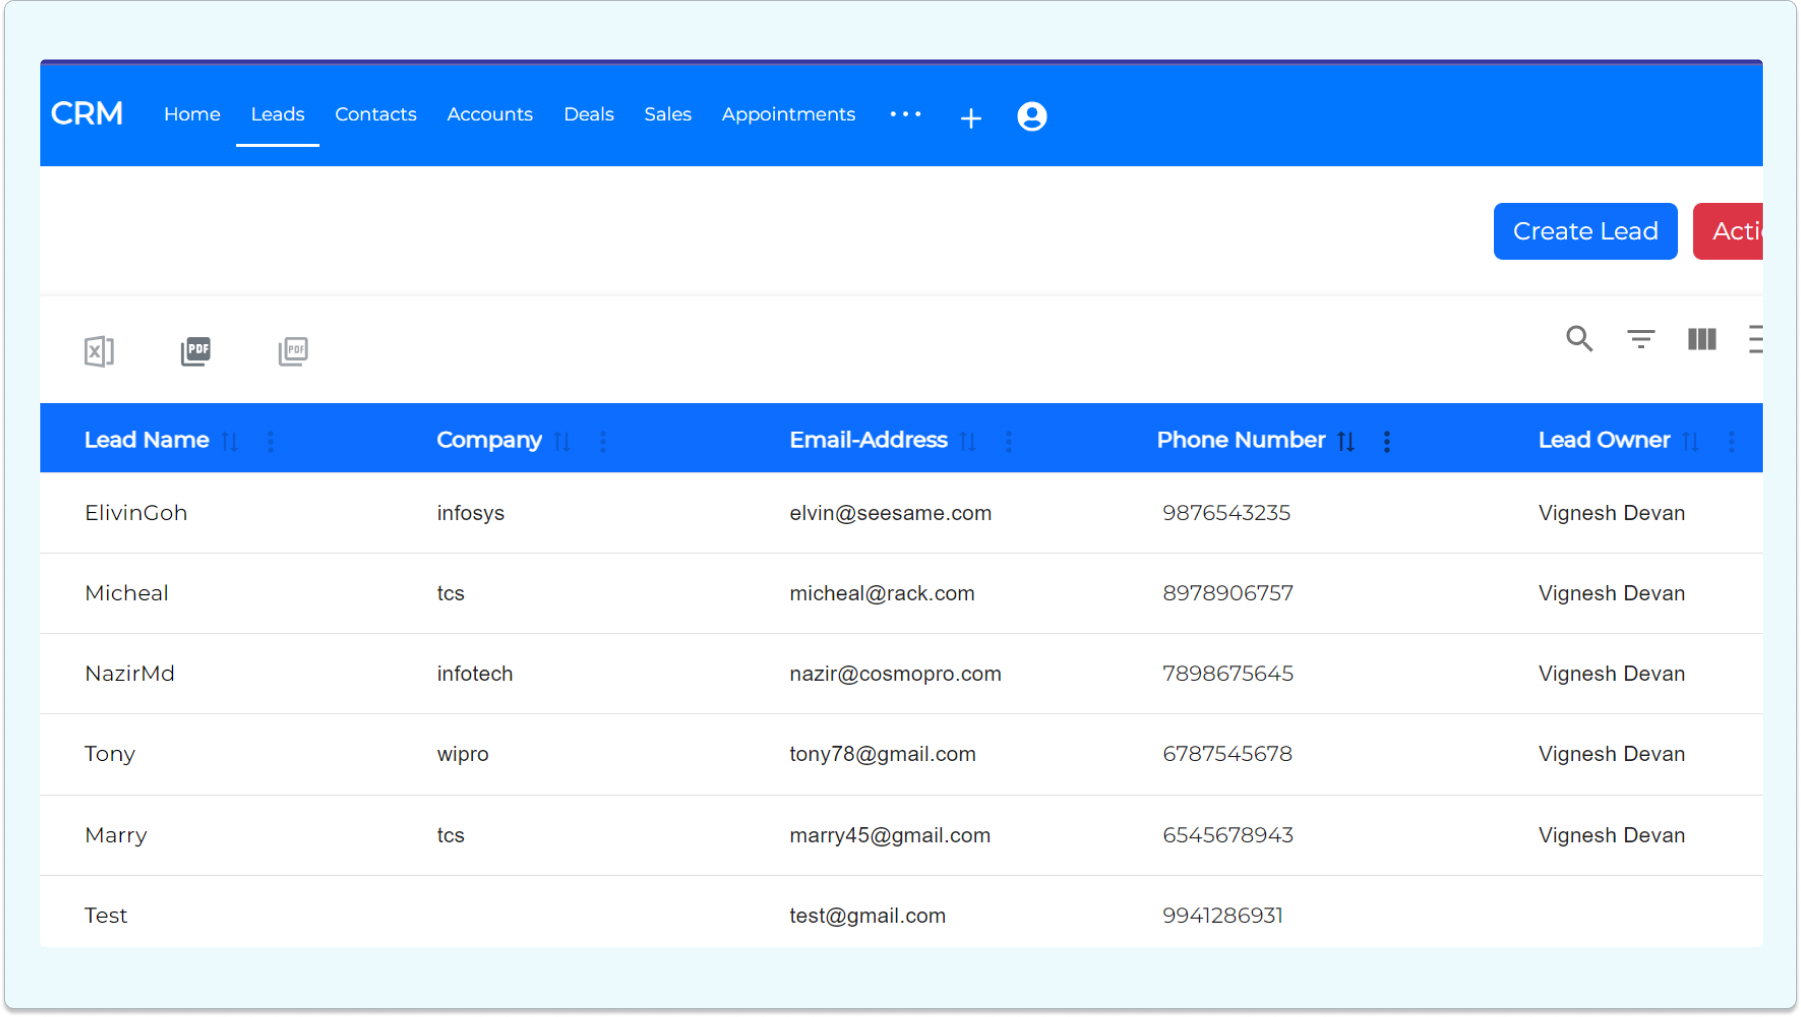Open the column view icon
1801x1017 pixels.
1701,339
